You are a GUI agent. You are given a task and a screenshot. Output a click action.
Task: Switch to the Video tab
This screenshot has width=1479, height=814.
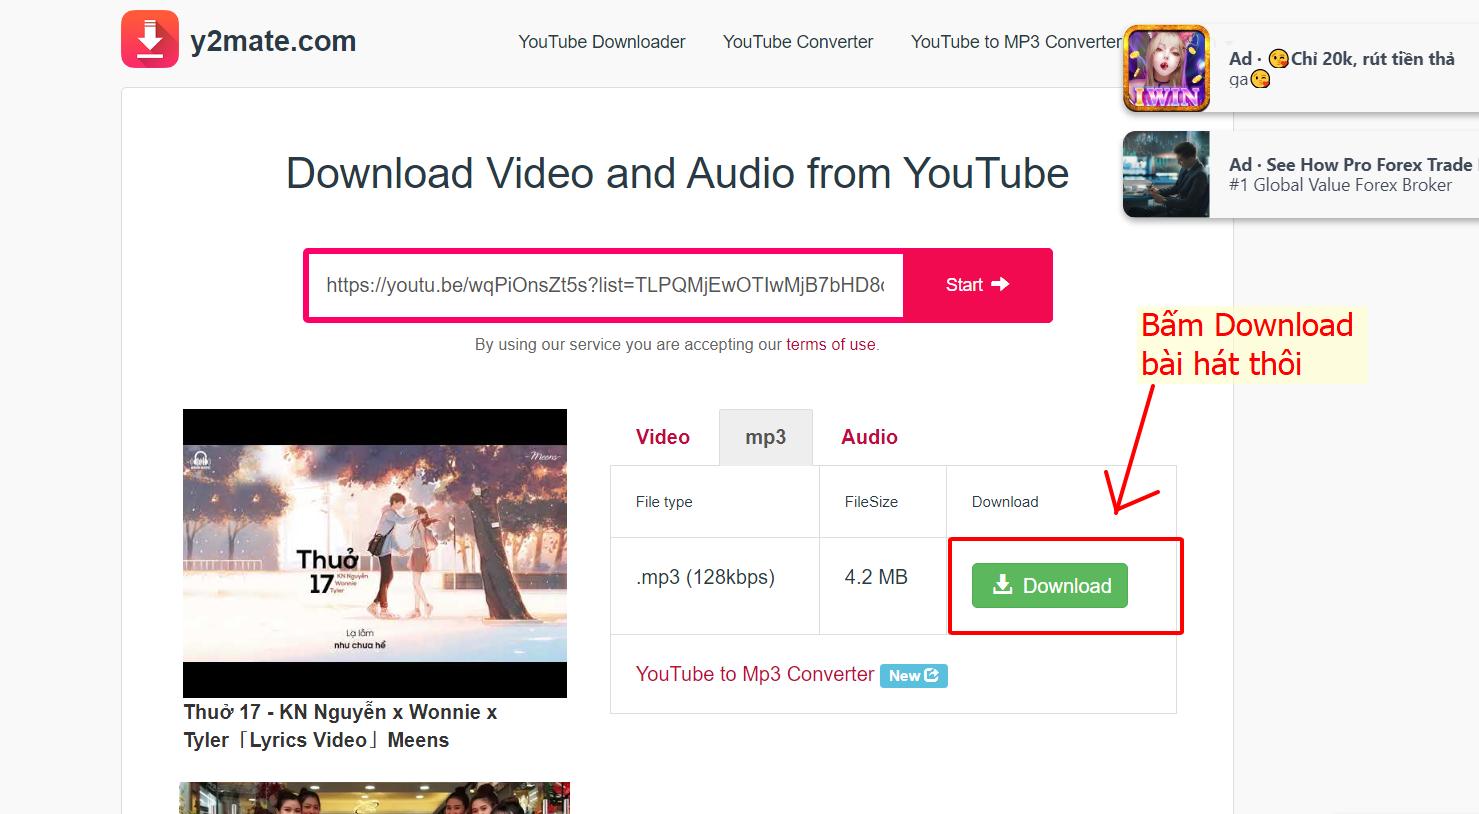tap(662, 437)
